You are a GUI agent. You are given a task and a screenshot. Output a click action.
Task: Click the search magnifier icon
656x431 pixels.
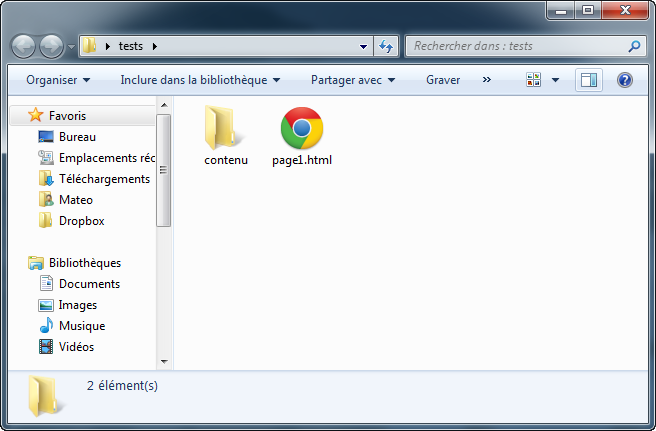click(634, 46)
